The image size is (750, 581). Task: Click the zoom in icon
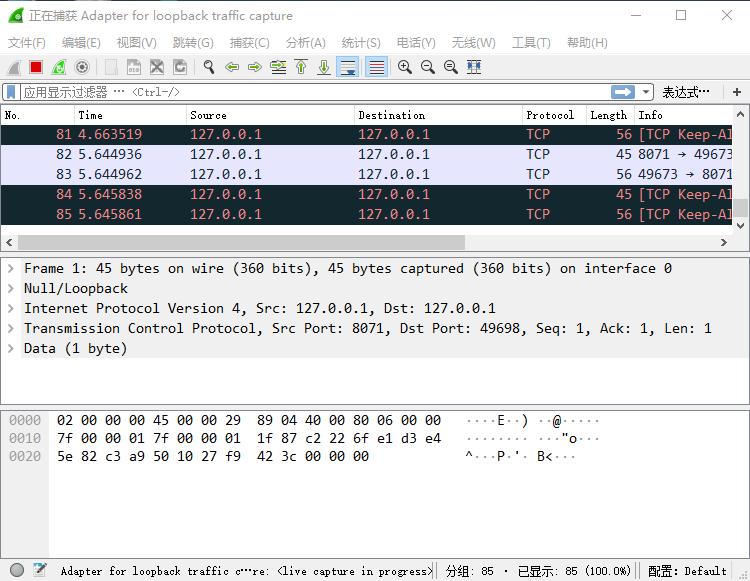(x=405, y=67)
